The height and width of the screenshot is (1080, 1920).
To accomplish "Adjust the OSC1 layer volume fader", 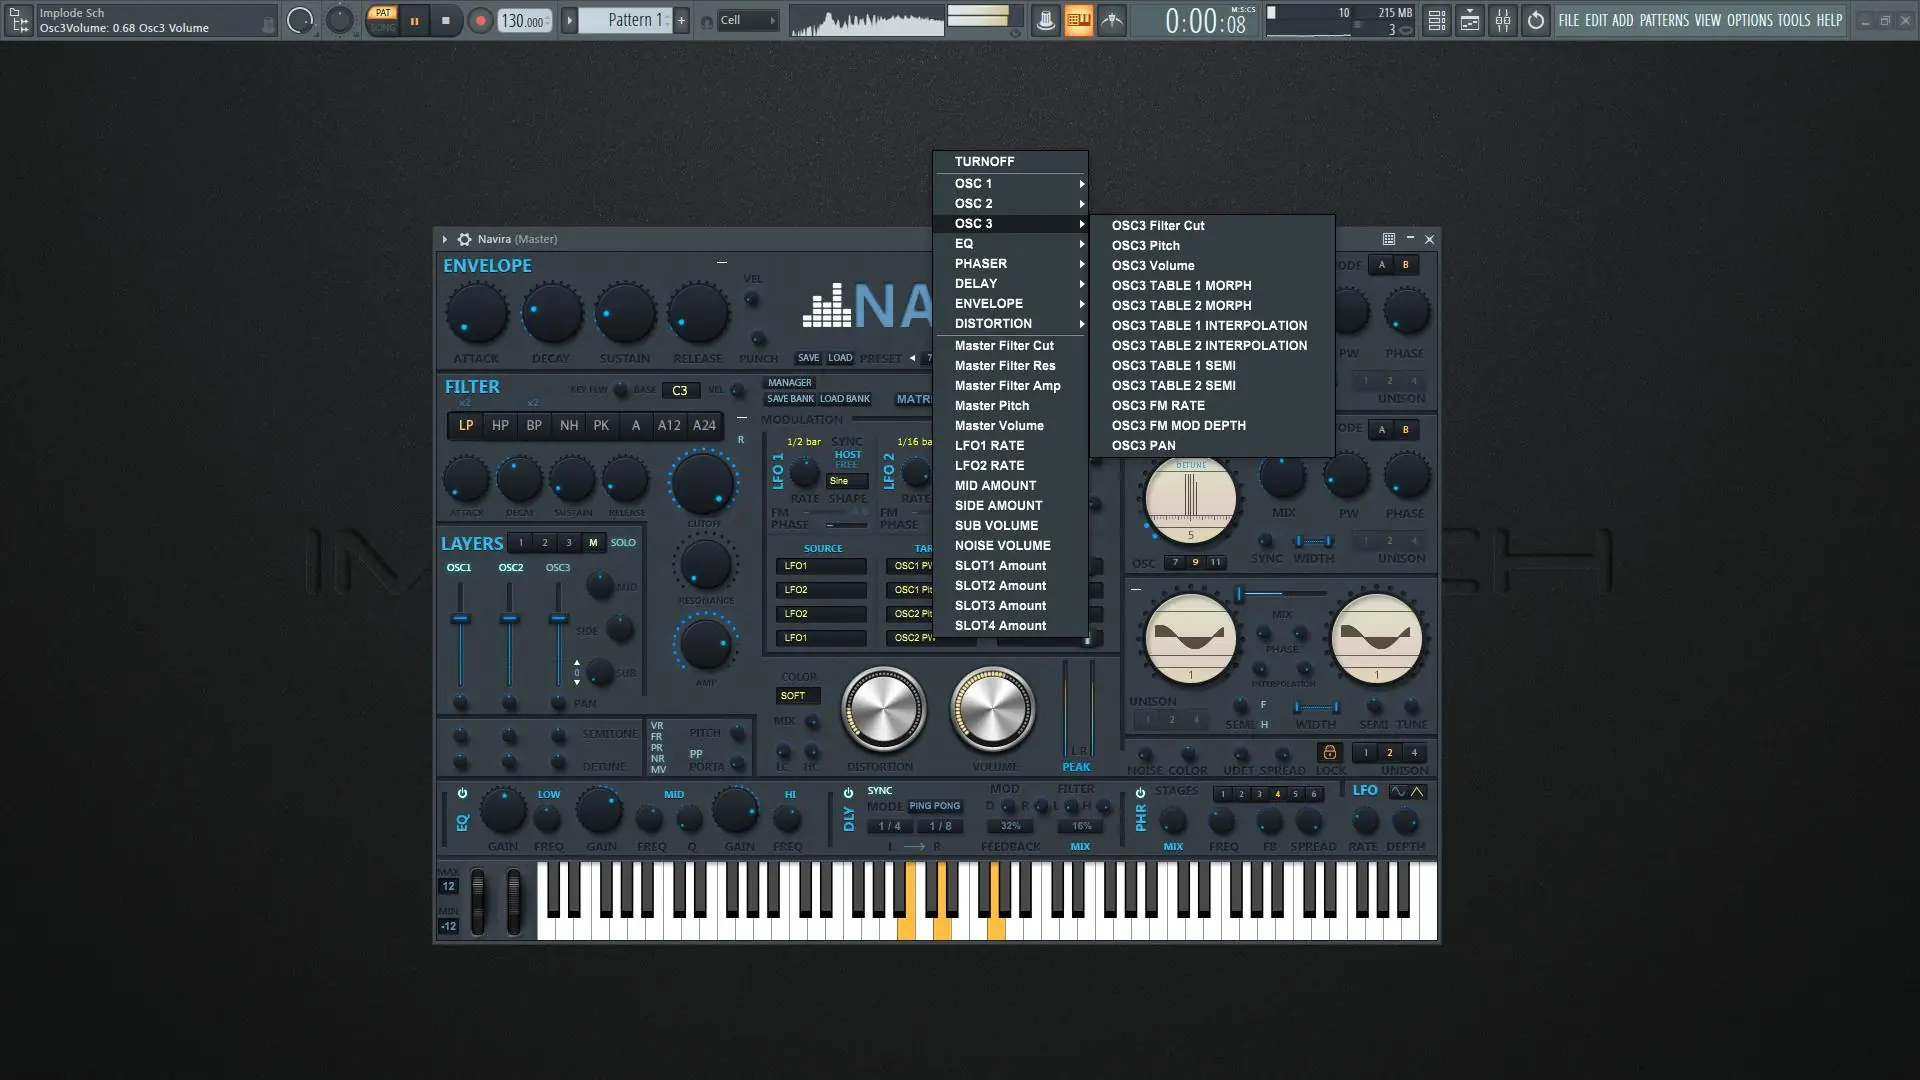I will pyautogui.click(x=460, y=619).
